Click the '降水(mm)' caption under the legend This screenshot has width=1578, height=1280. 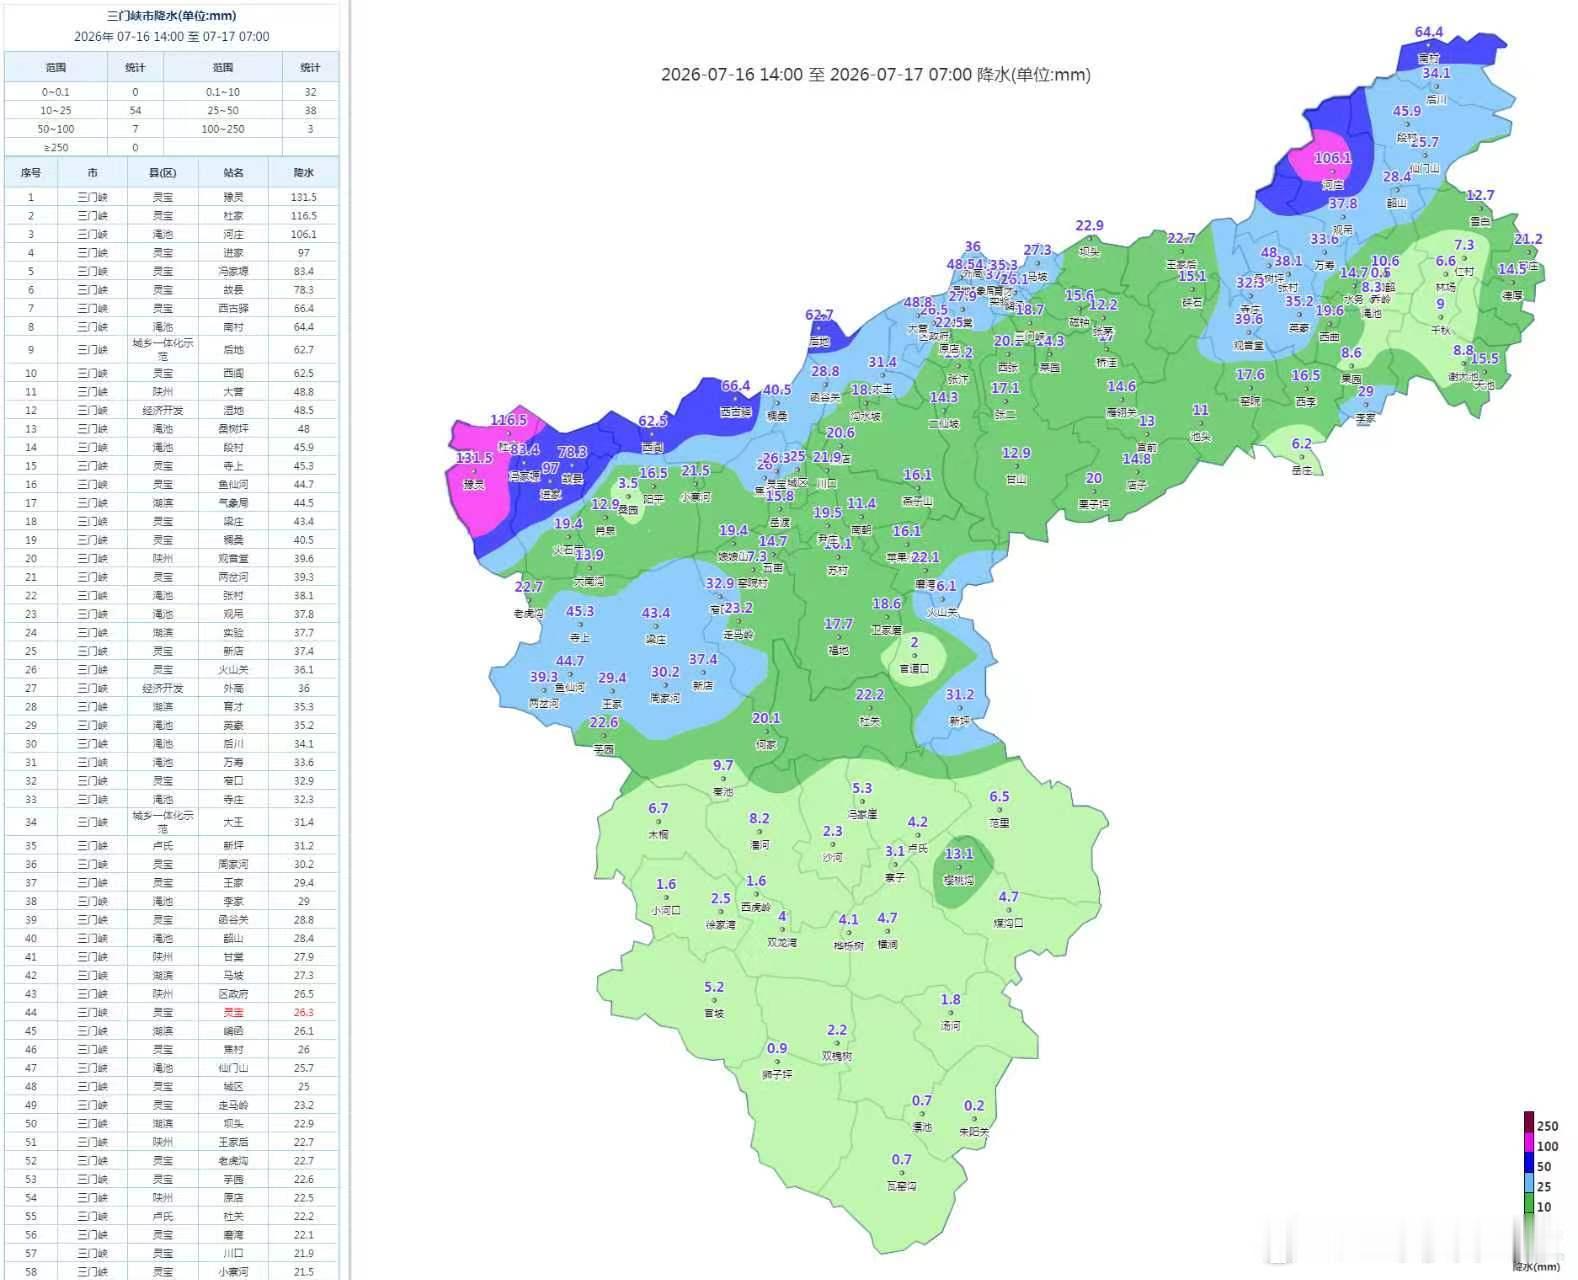click(1536, 1266)
